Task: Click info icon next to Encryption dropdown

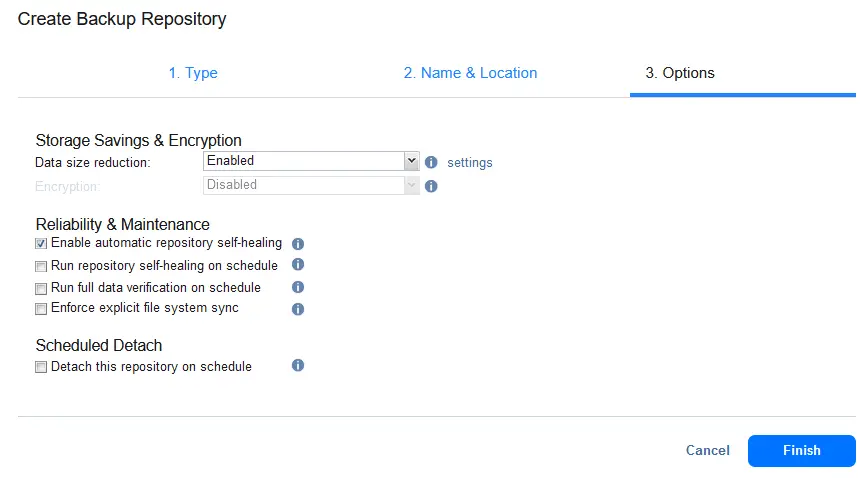Action: click(431, 187)
